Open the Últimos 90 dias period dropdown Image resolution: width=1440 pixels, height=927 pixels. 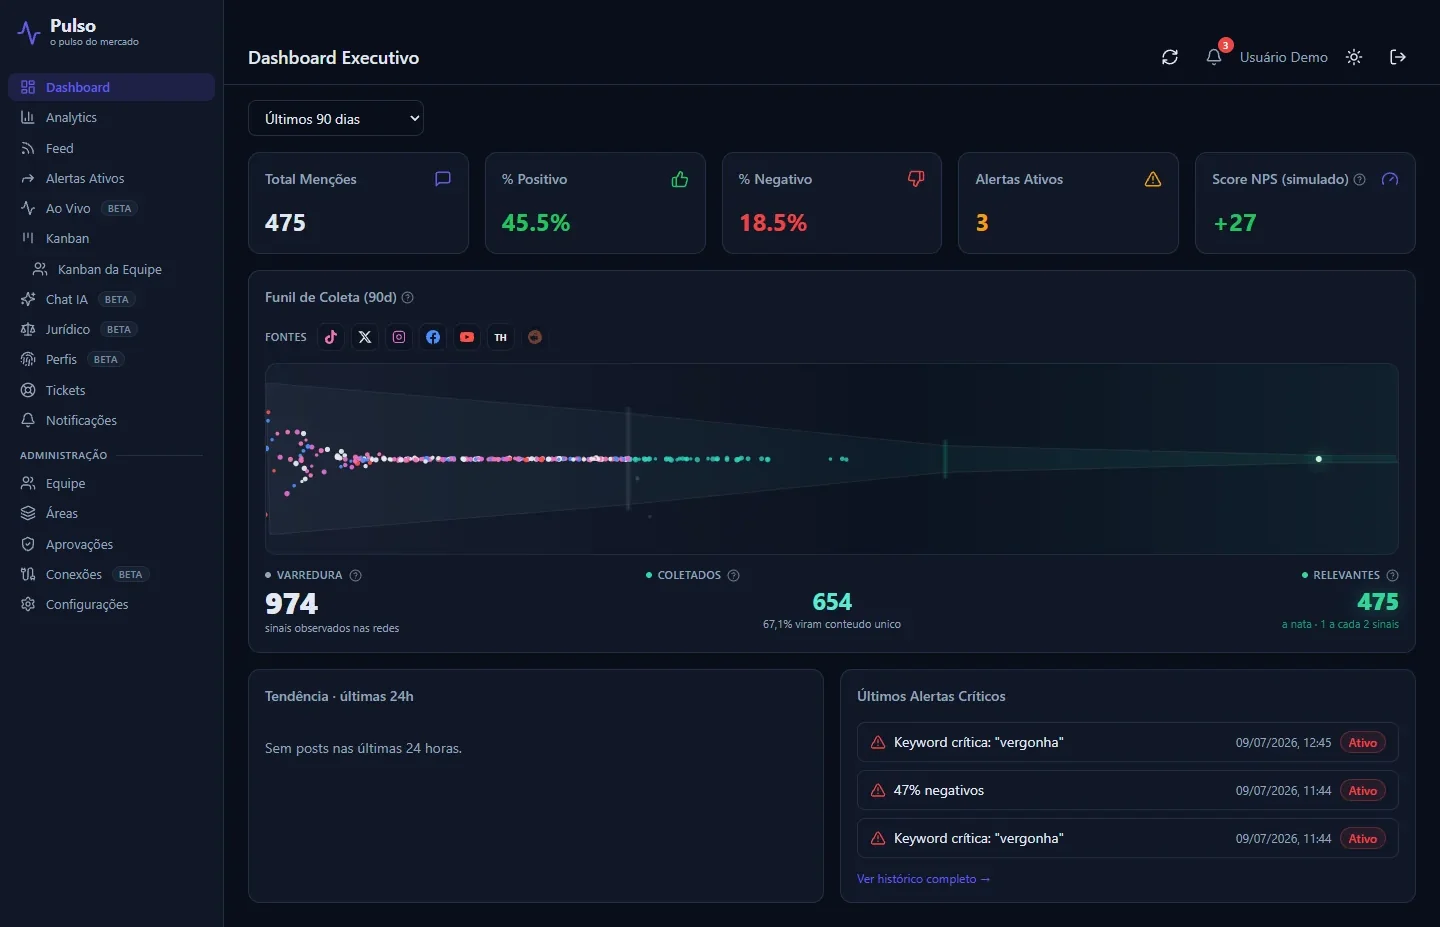(x=336, y=118)
